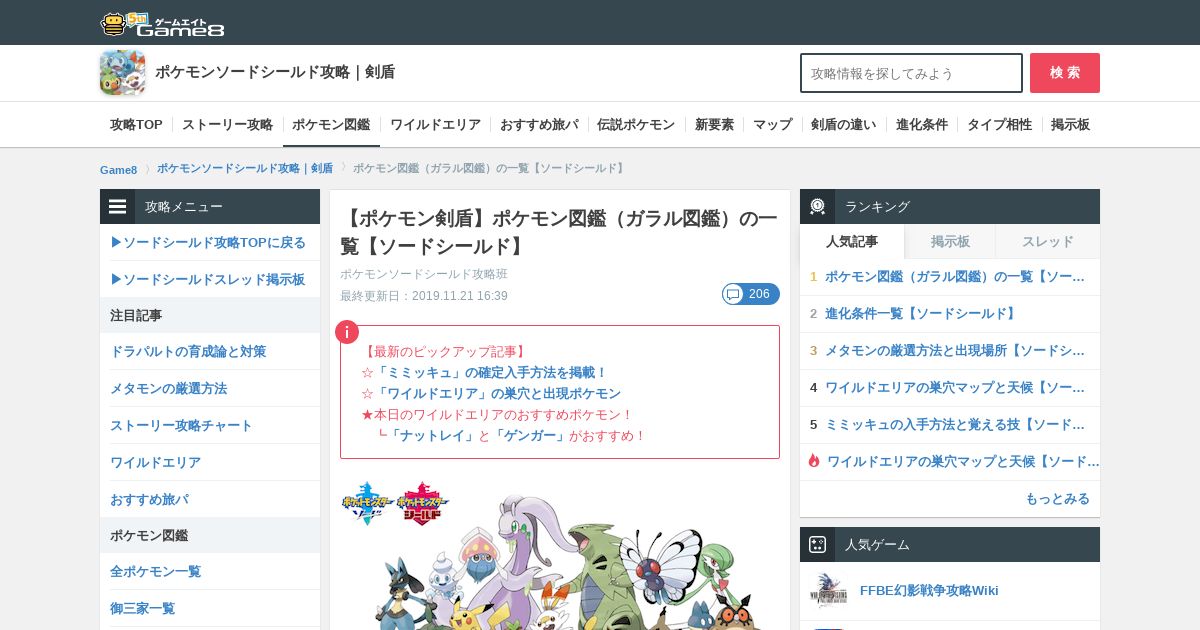Image resolution: width=1200 pixels, height=630 pixels.
Task: Open ▶ソードシールドスレッド掲示板 sidebar link
Action: pos(207,280)
